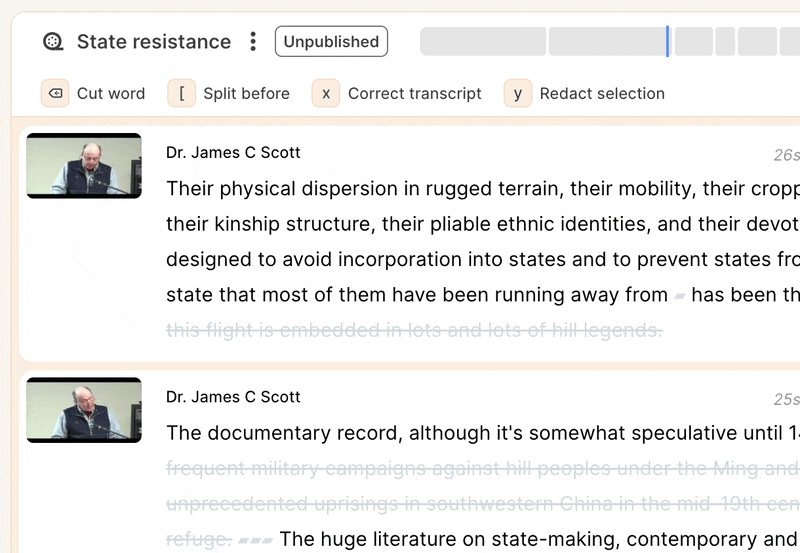Click struck-through text 'this flight is embedded'
800x553 pixels.
click(x=273, y=330)
